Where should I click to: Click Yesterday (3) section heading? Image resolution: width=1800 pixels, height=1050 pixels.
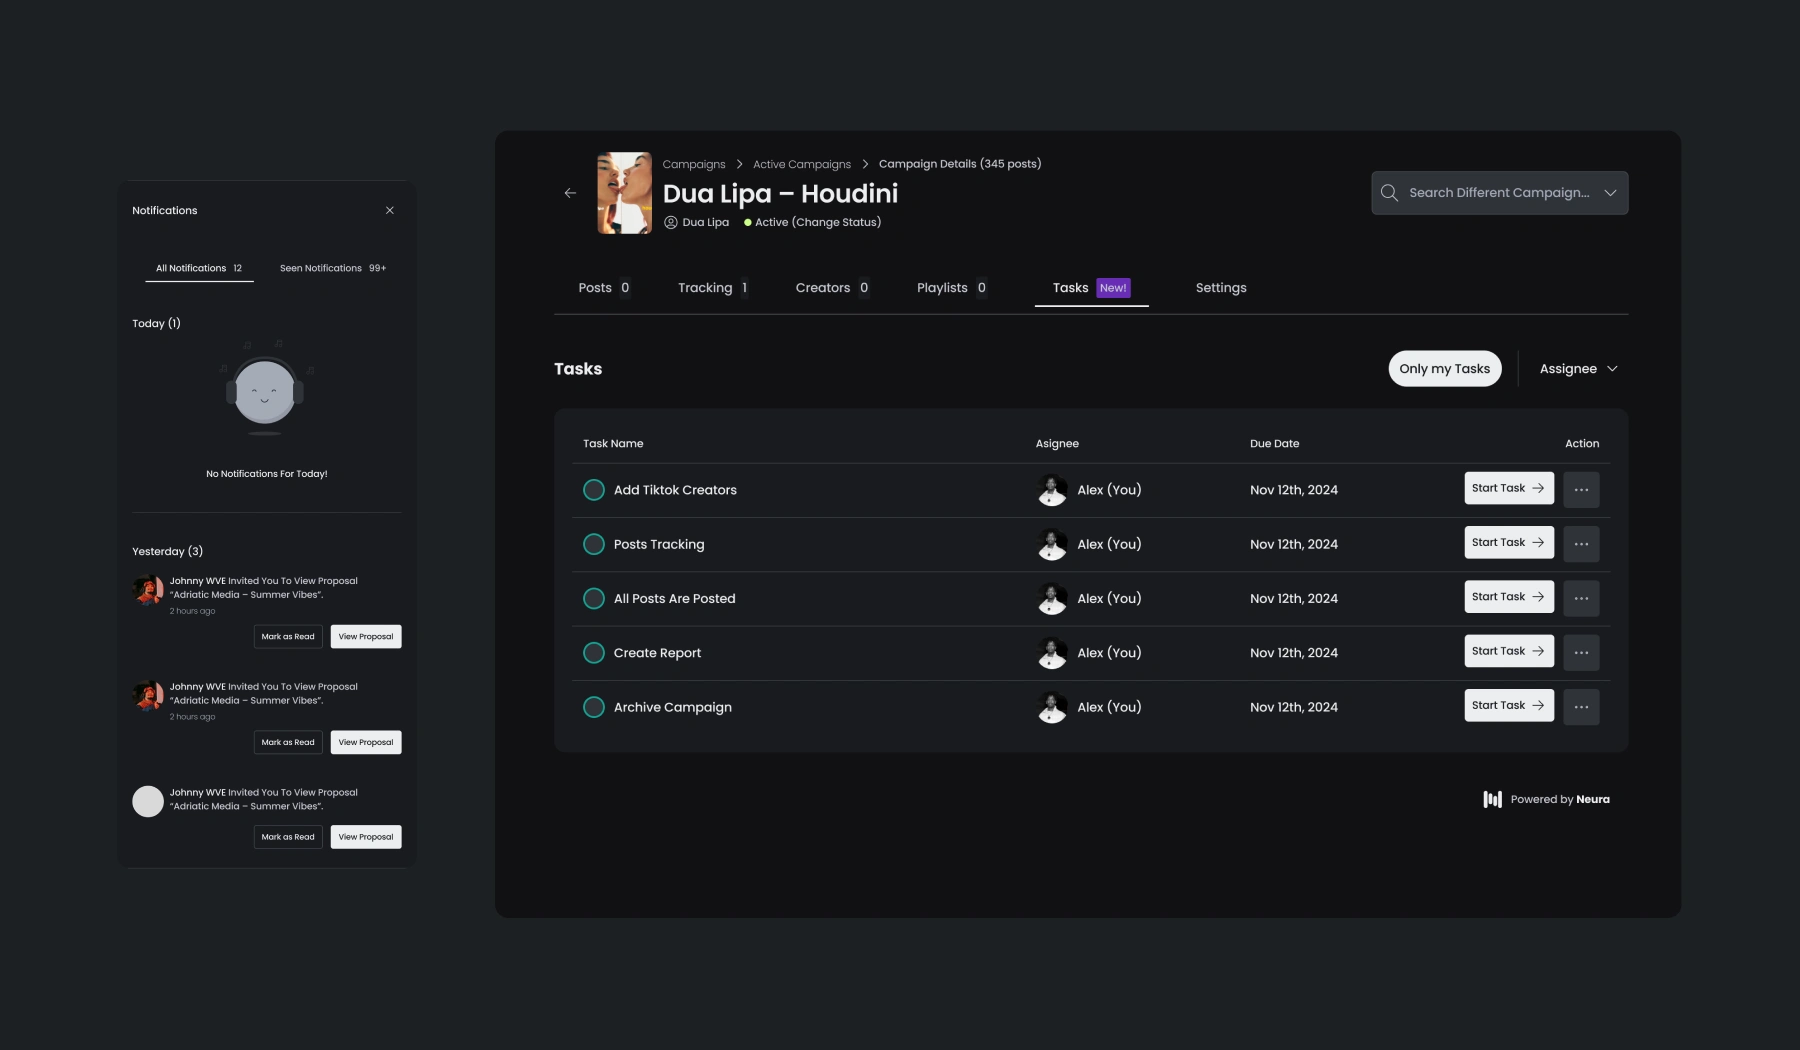(x=167, y=551)
